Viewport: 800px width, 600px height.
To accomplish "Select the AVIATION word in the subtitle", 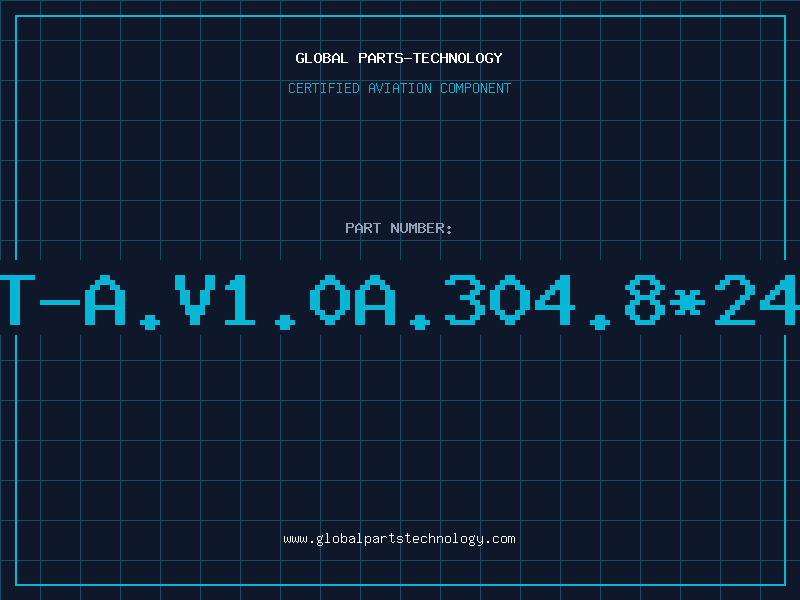I will (400, 88).
